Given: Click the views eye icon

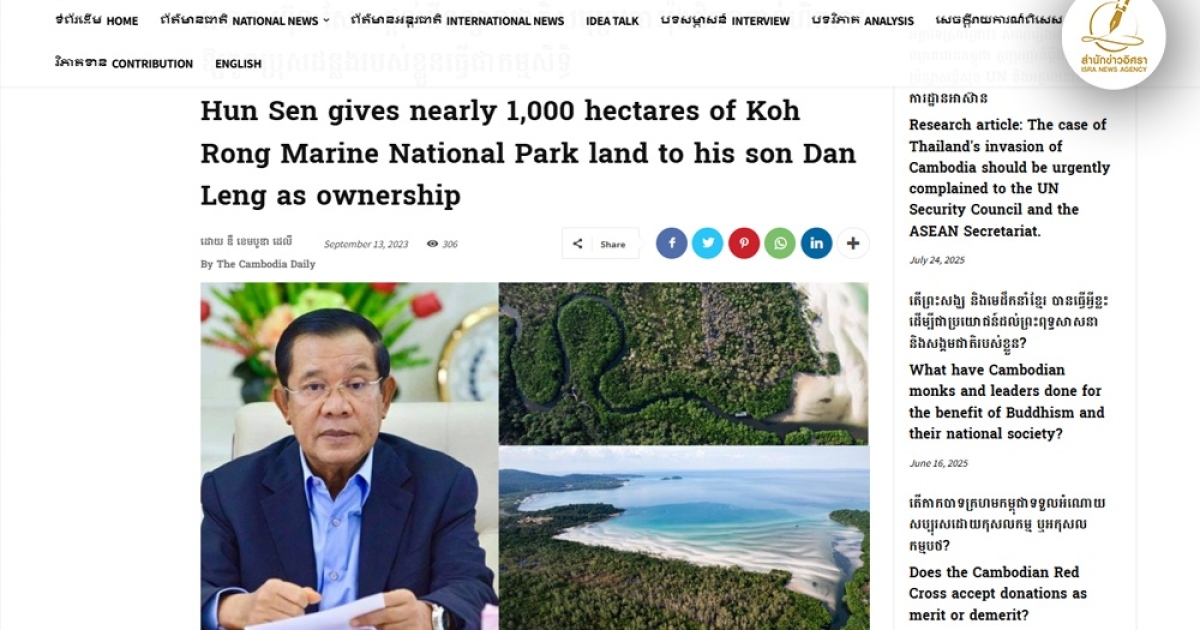Looking at the screenshot, I should point(432,244).
